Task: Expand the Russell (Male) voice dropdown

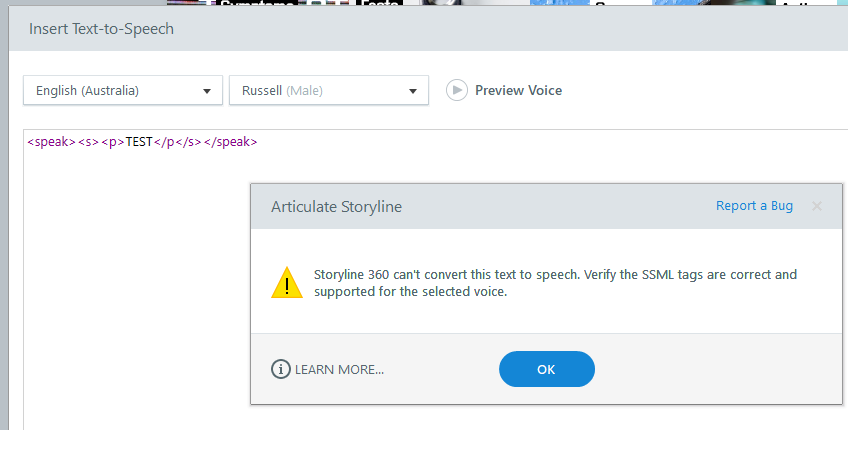Action: [x=328, y=91]
